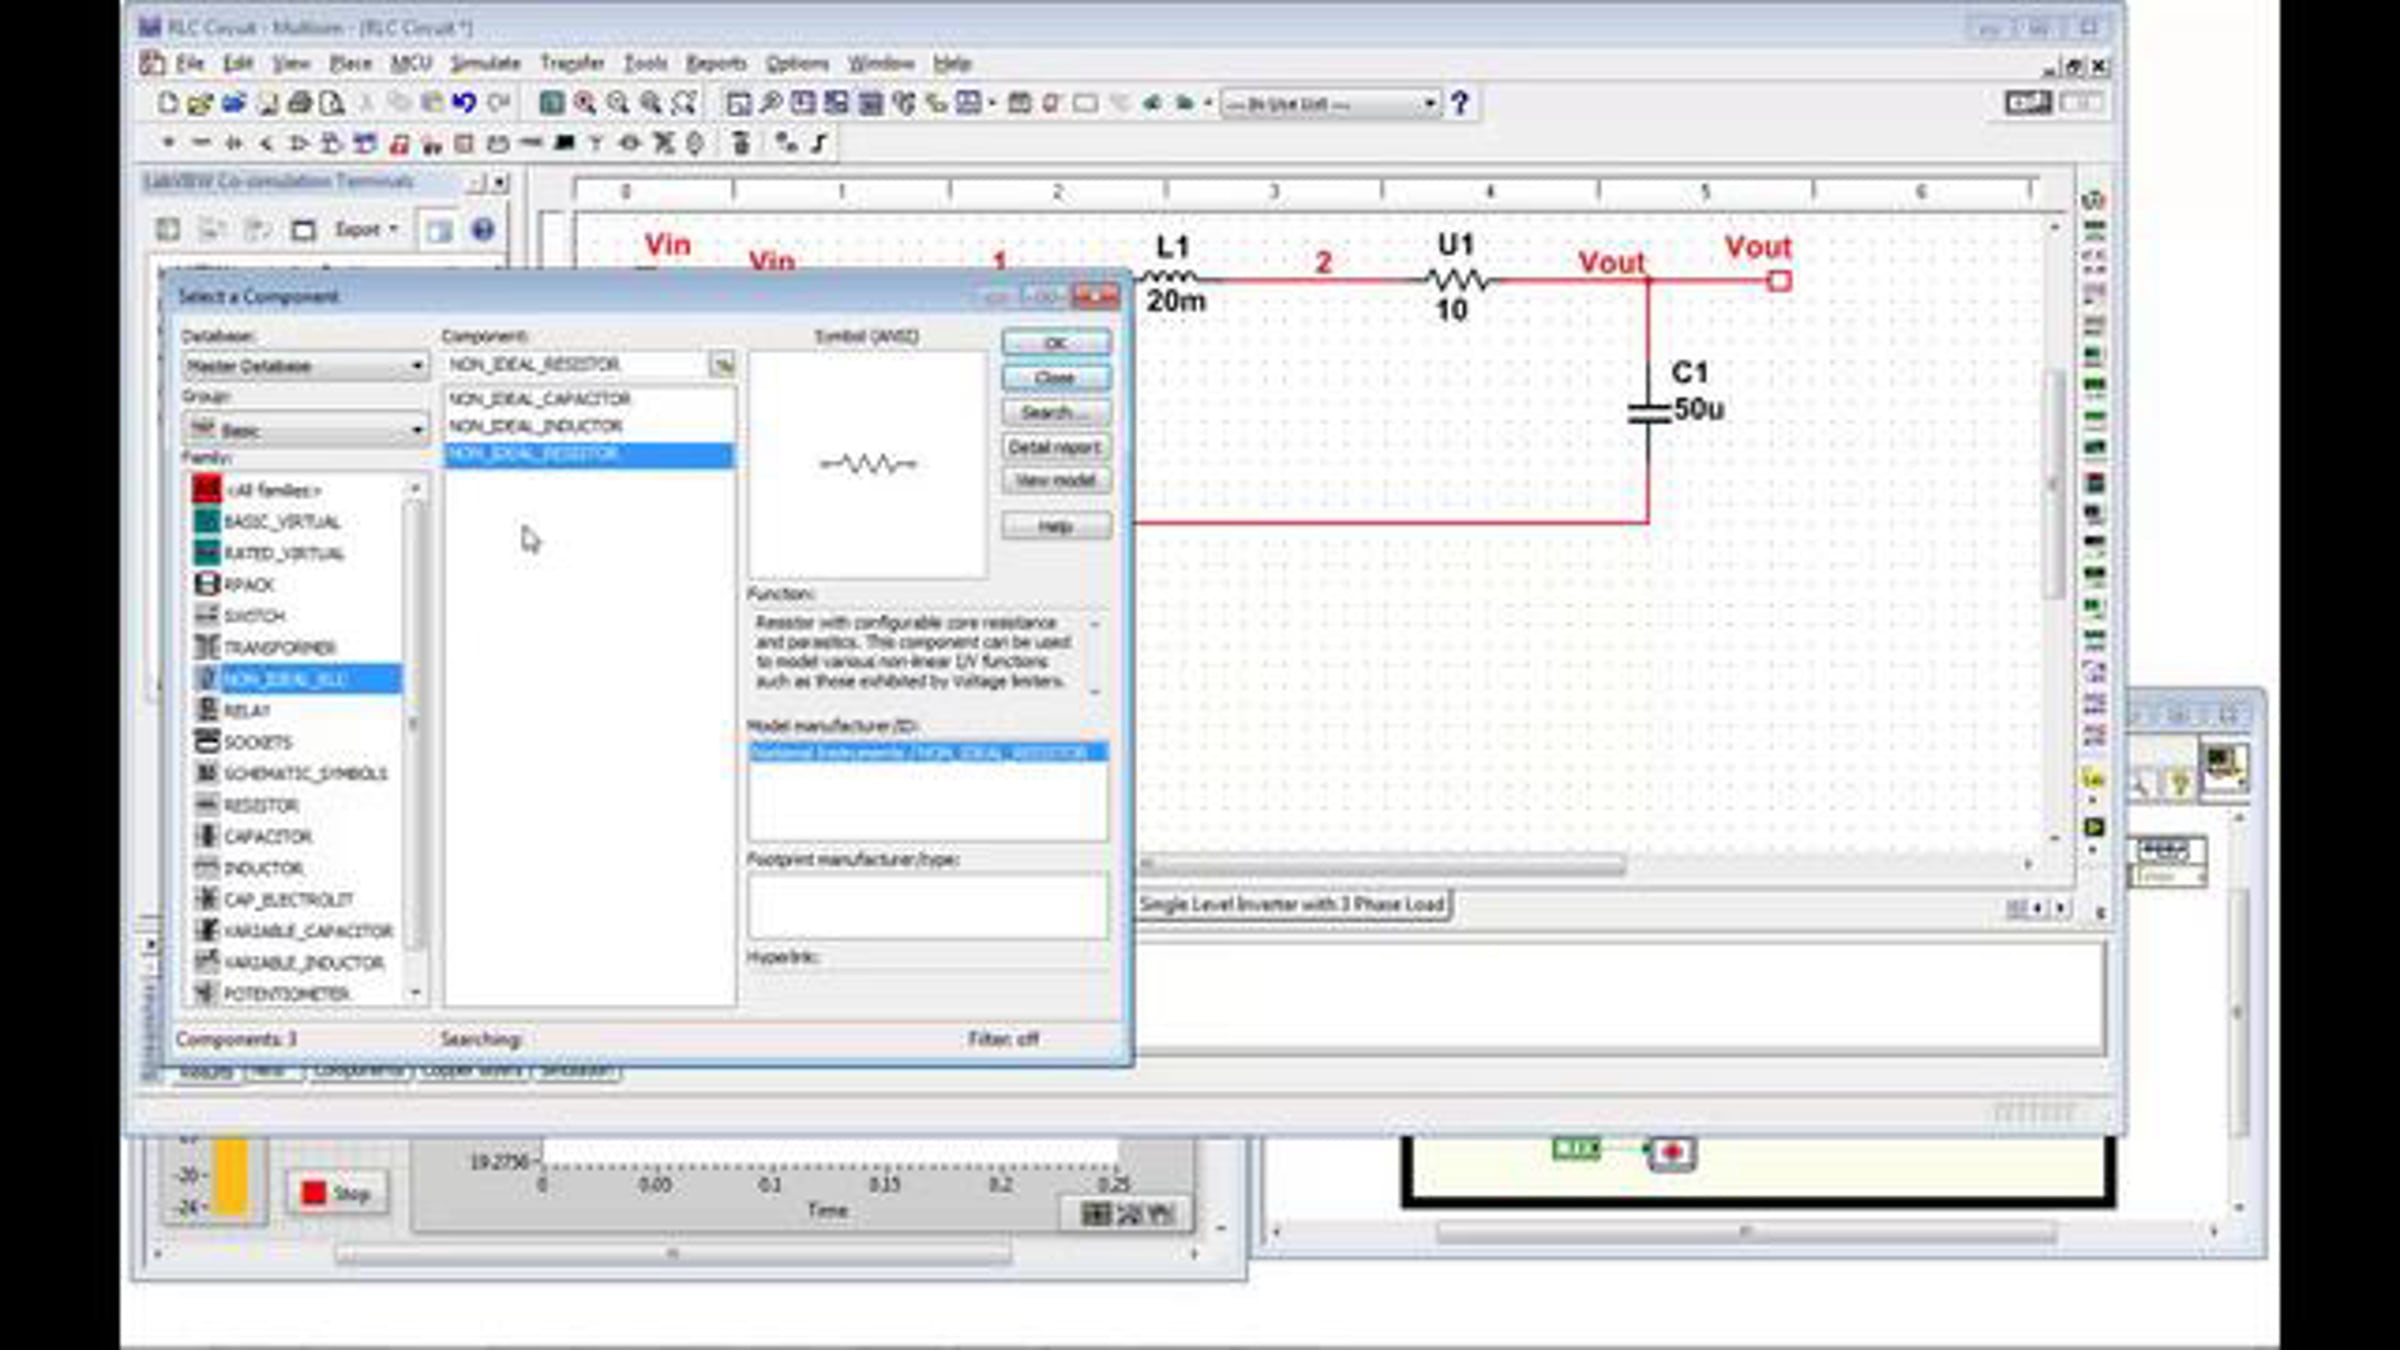2400x1350 pixels.
Task: Click the Open file folder icon
Action: pyautogui.click(x=200, y=103)
